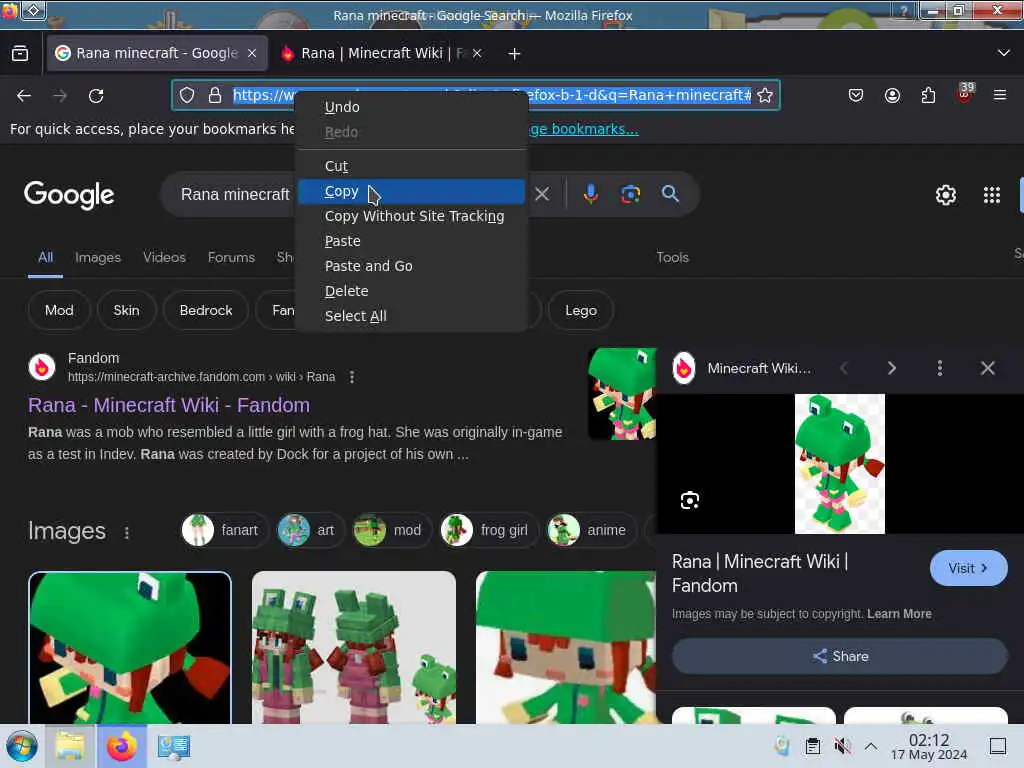Choose Delete in the context menu
The height and width of the screenshot is (768, 1024).
pos(411,291)
